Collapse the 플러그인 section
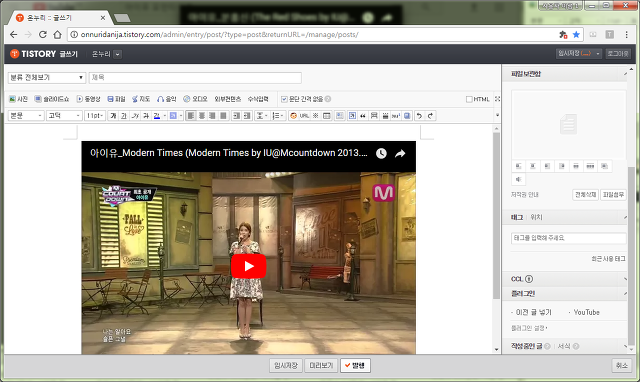The width and height of the screenshot is (640, 382). point(625,294)
